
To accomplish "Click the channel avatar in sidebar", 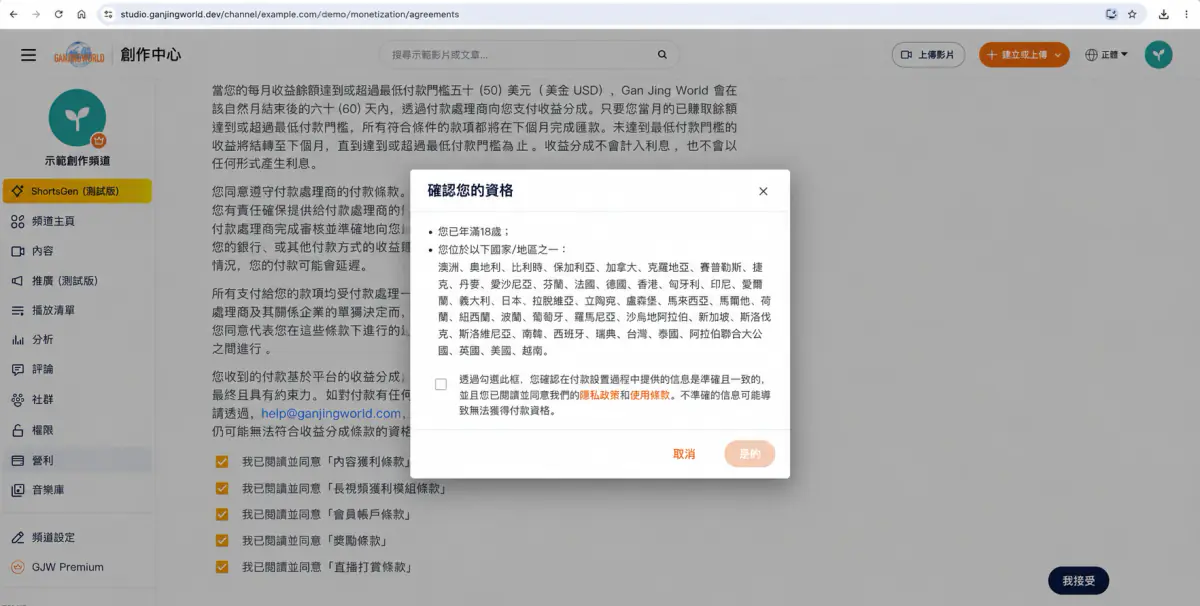I will 77,117.
